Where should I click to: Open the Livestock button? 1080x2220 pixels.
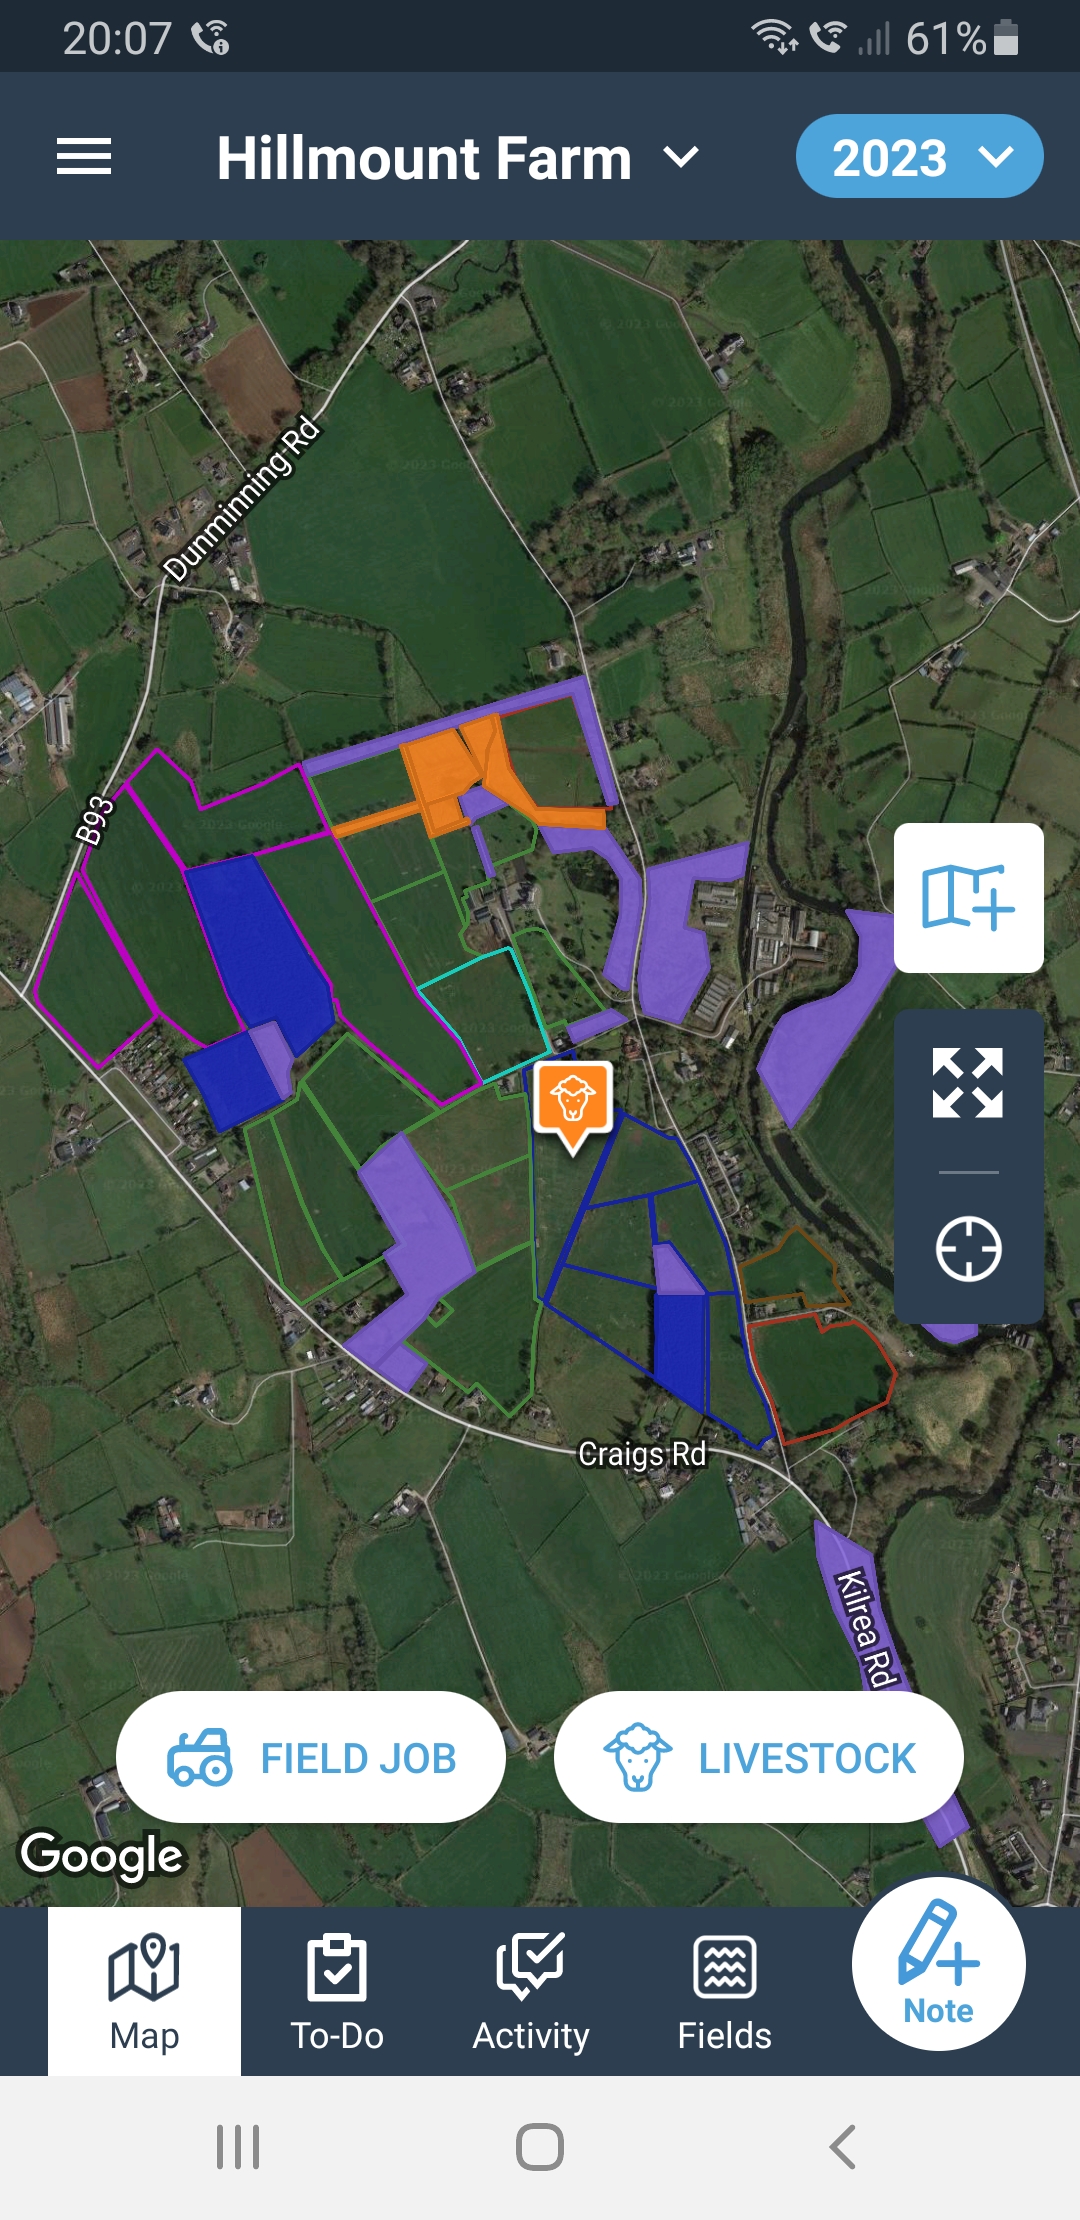[x=759, y=1757]
